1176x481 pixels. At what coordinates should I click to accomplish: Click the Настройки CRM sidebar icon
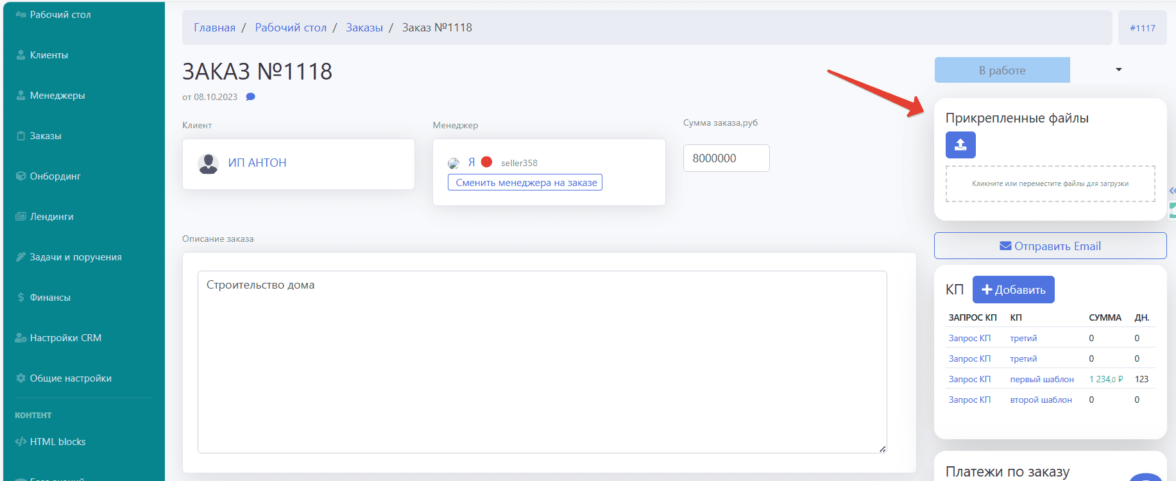click(x=21, y=338)
